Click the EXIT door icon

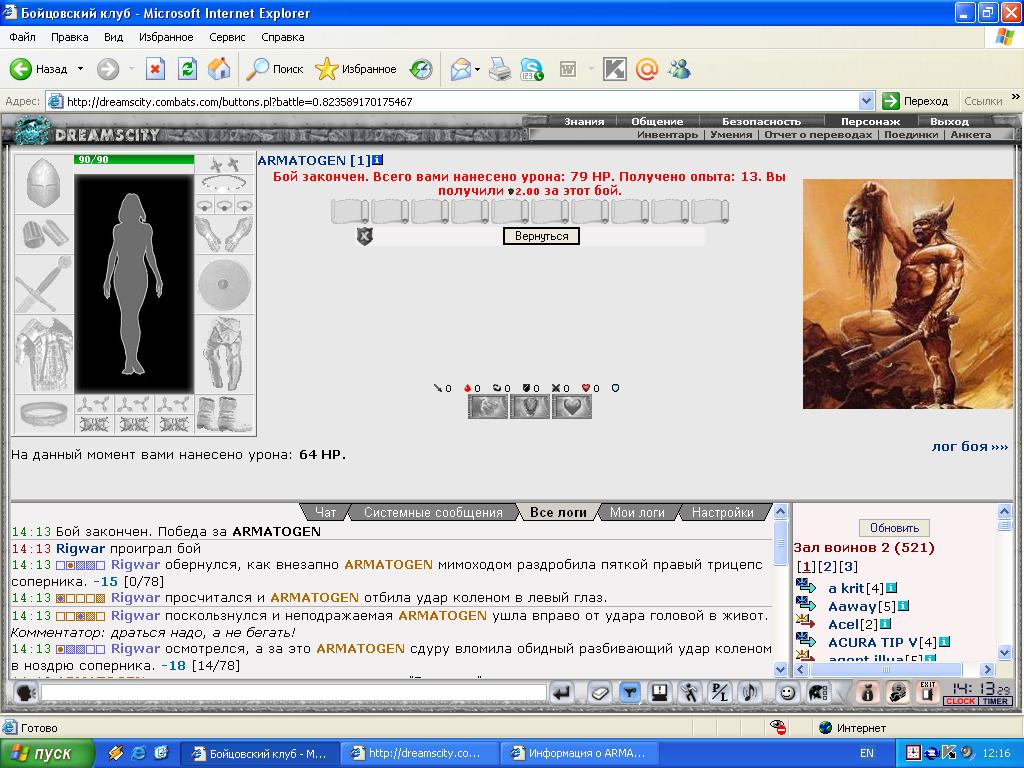click(x=927, y=692)
